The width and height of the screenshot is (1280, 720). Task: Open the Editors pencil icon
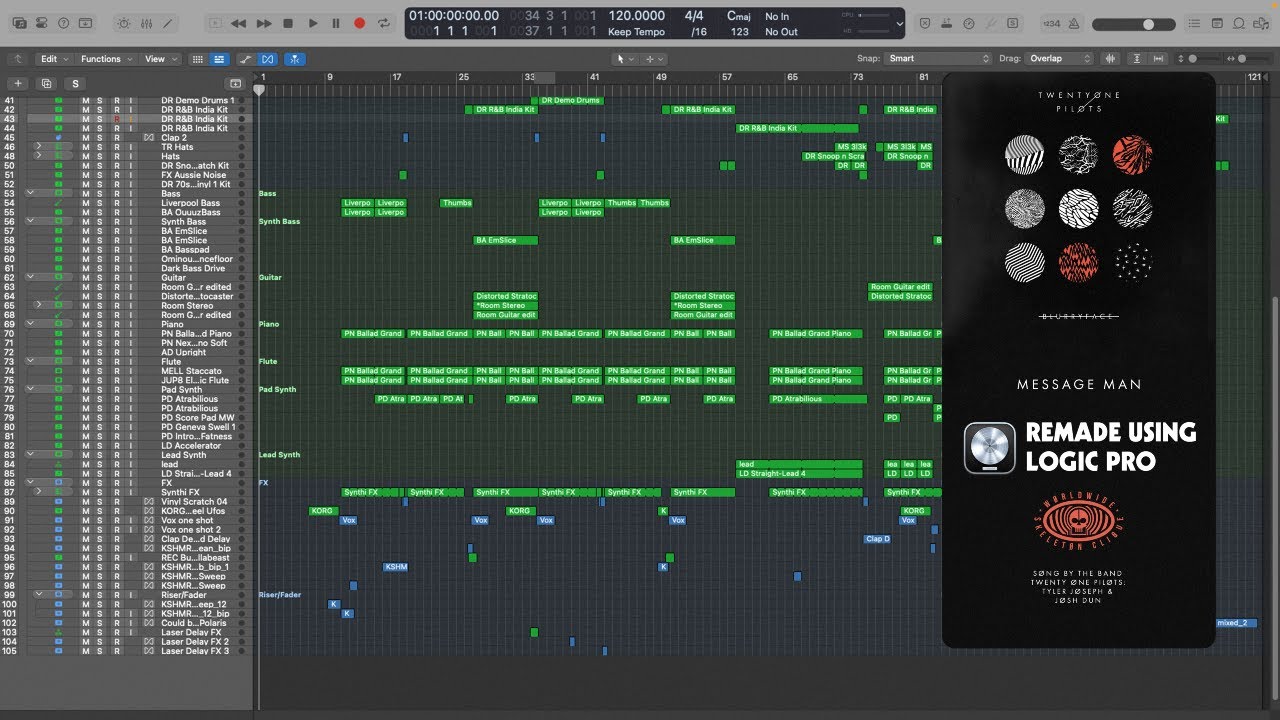point(168,23)
